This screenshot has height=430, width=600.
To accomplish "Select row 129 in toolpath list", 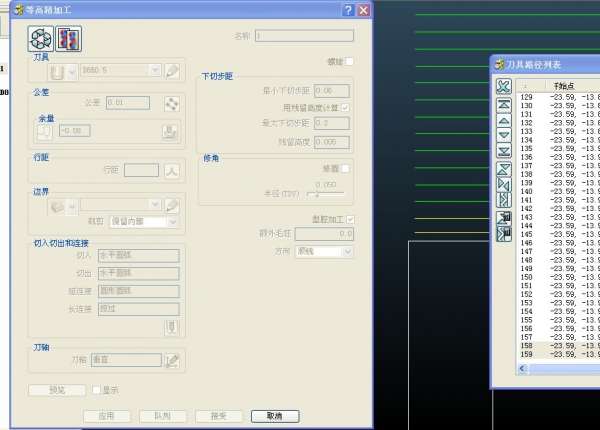I will (x=558, y=97).
